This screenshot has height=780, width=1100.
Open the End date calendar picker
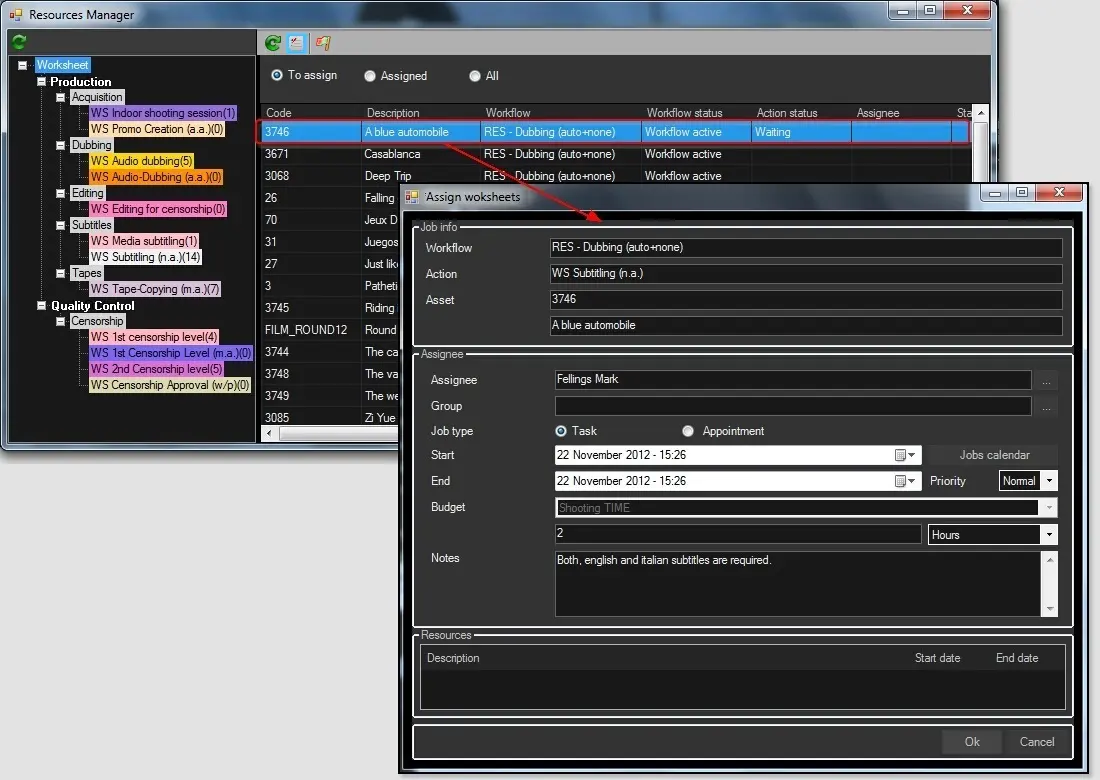coord(905,481)
